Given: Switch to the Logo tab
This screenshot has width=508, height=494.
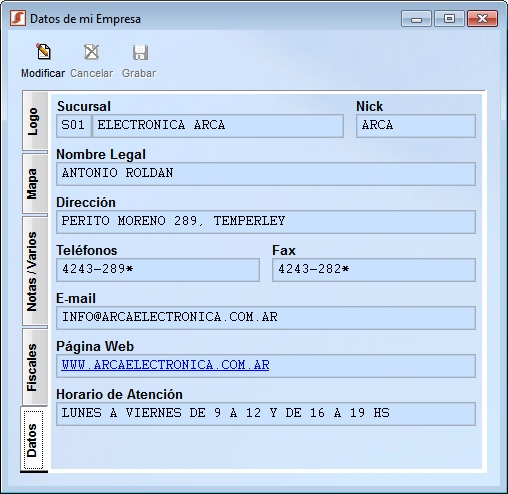Looking at the screenshot, I should point(35,121).
